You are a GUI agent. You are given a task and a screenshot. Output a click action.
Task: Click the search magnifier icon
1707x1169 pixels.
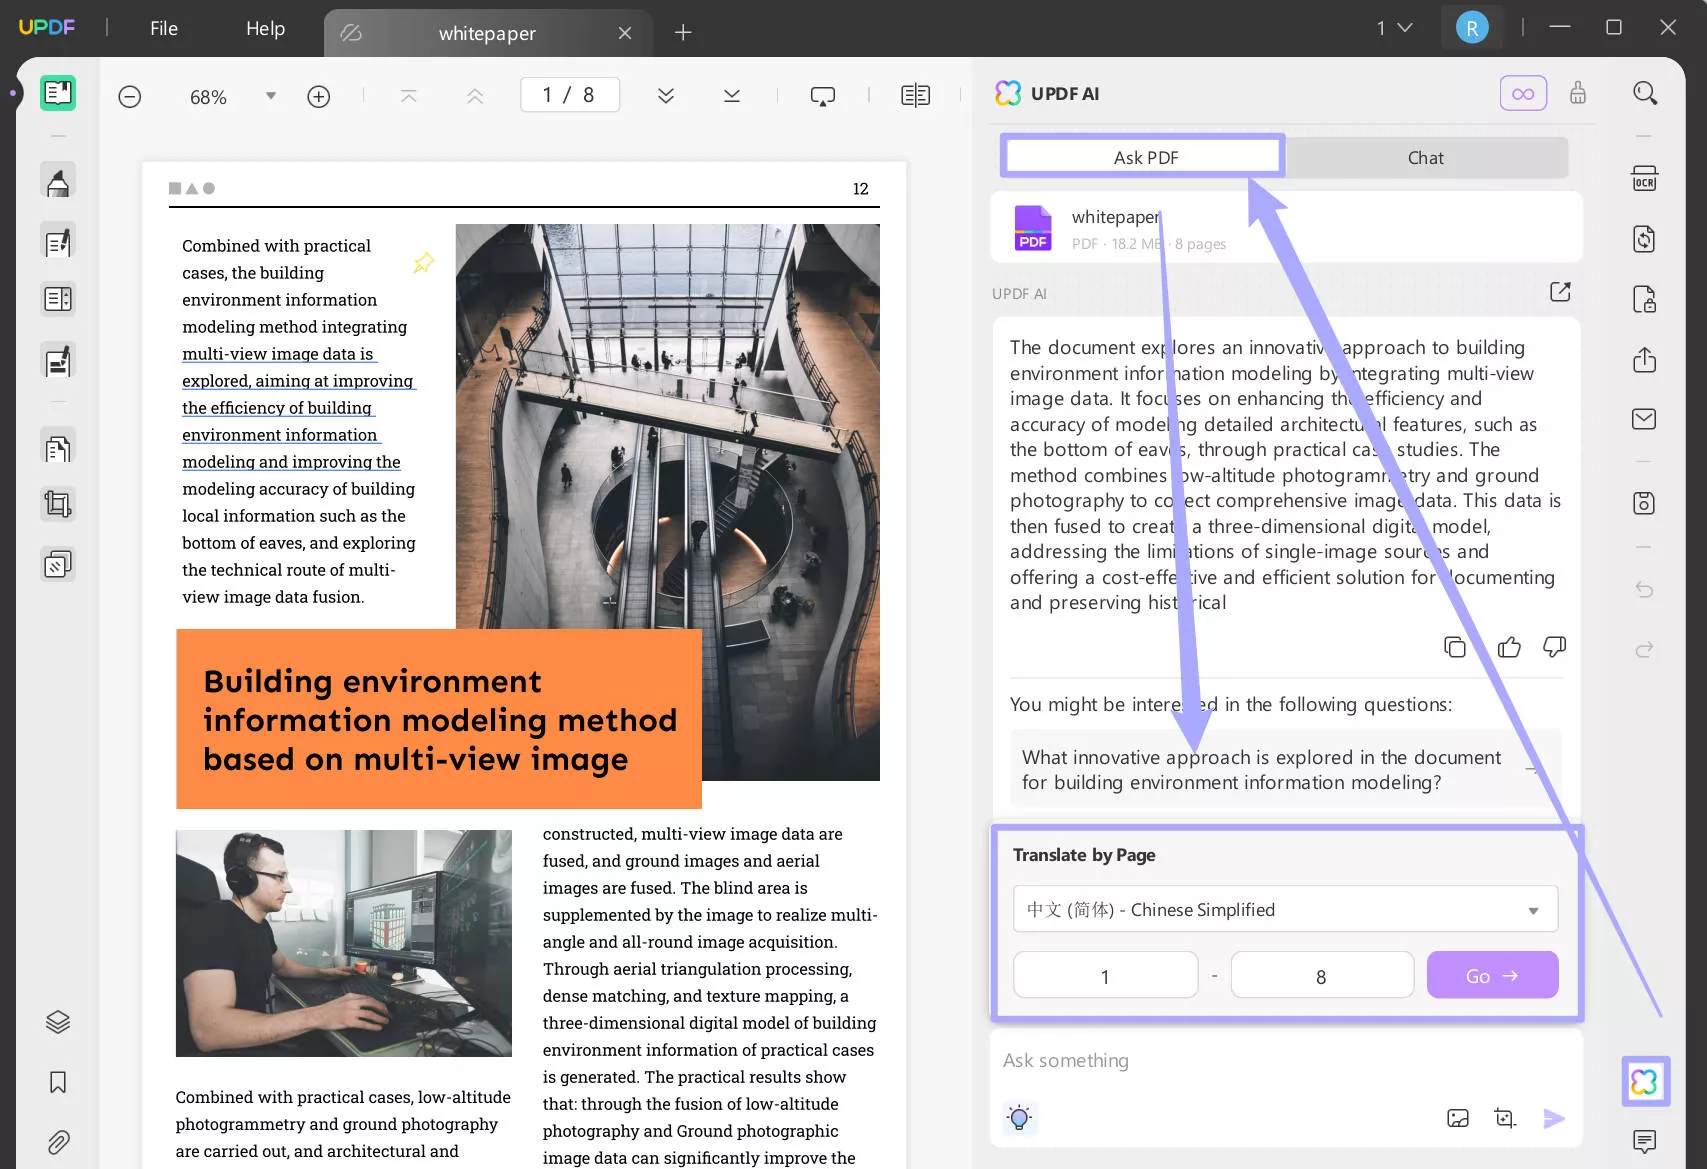pyautogui.click(x=1645, y=93)
